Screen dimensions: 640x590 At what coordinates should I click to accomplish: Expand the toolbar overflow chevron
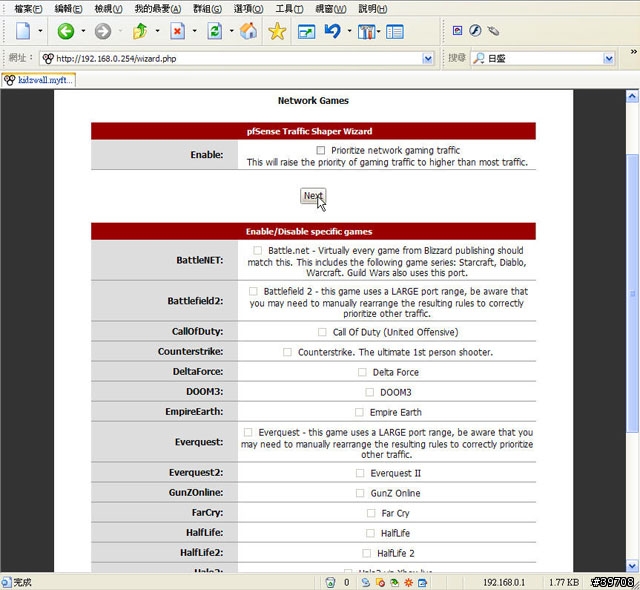pyautogui.click(x=633, y=51)
